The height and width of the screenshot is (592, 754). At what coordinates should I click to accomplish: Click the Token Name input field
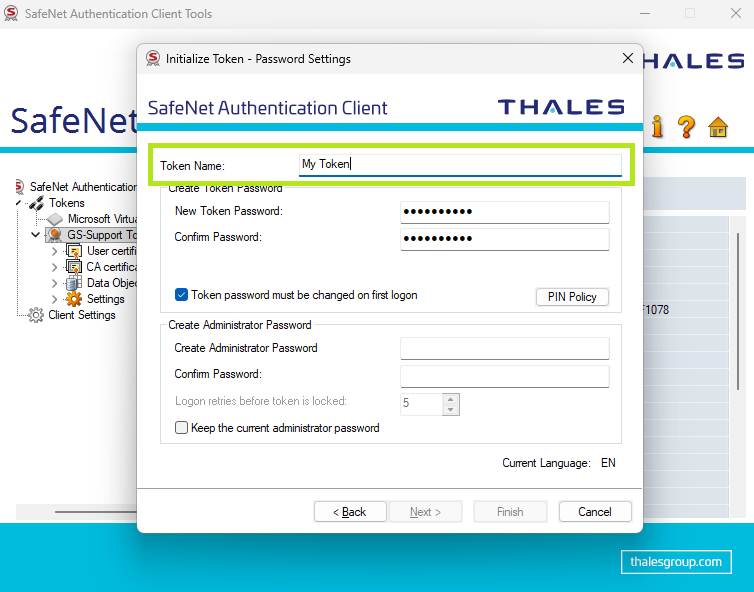tap(460, 164)
